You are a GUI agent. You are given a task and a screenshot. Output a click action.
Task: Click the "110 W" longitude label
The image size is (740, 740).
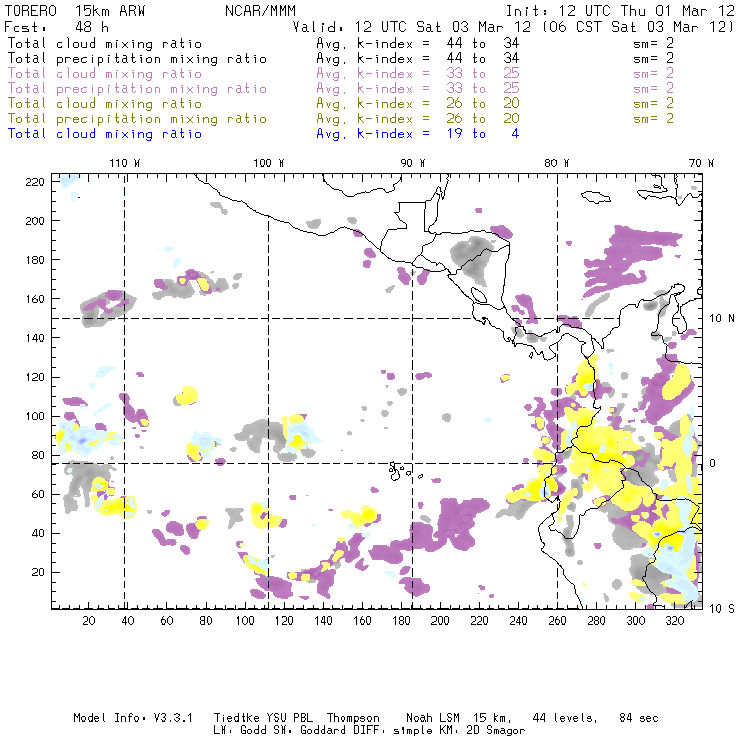coord(125,163)
